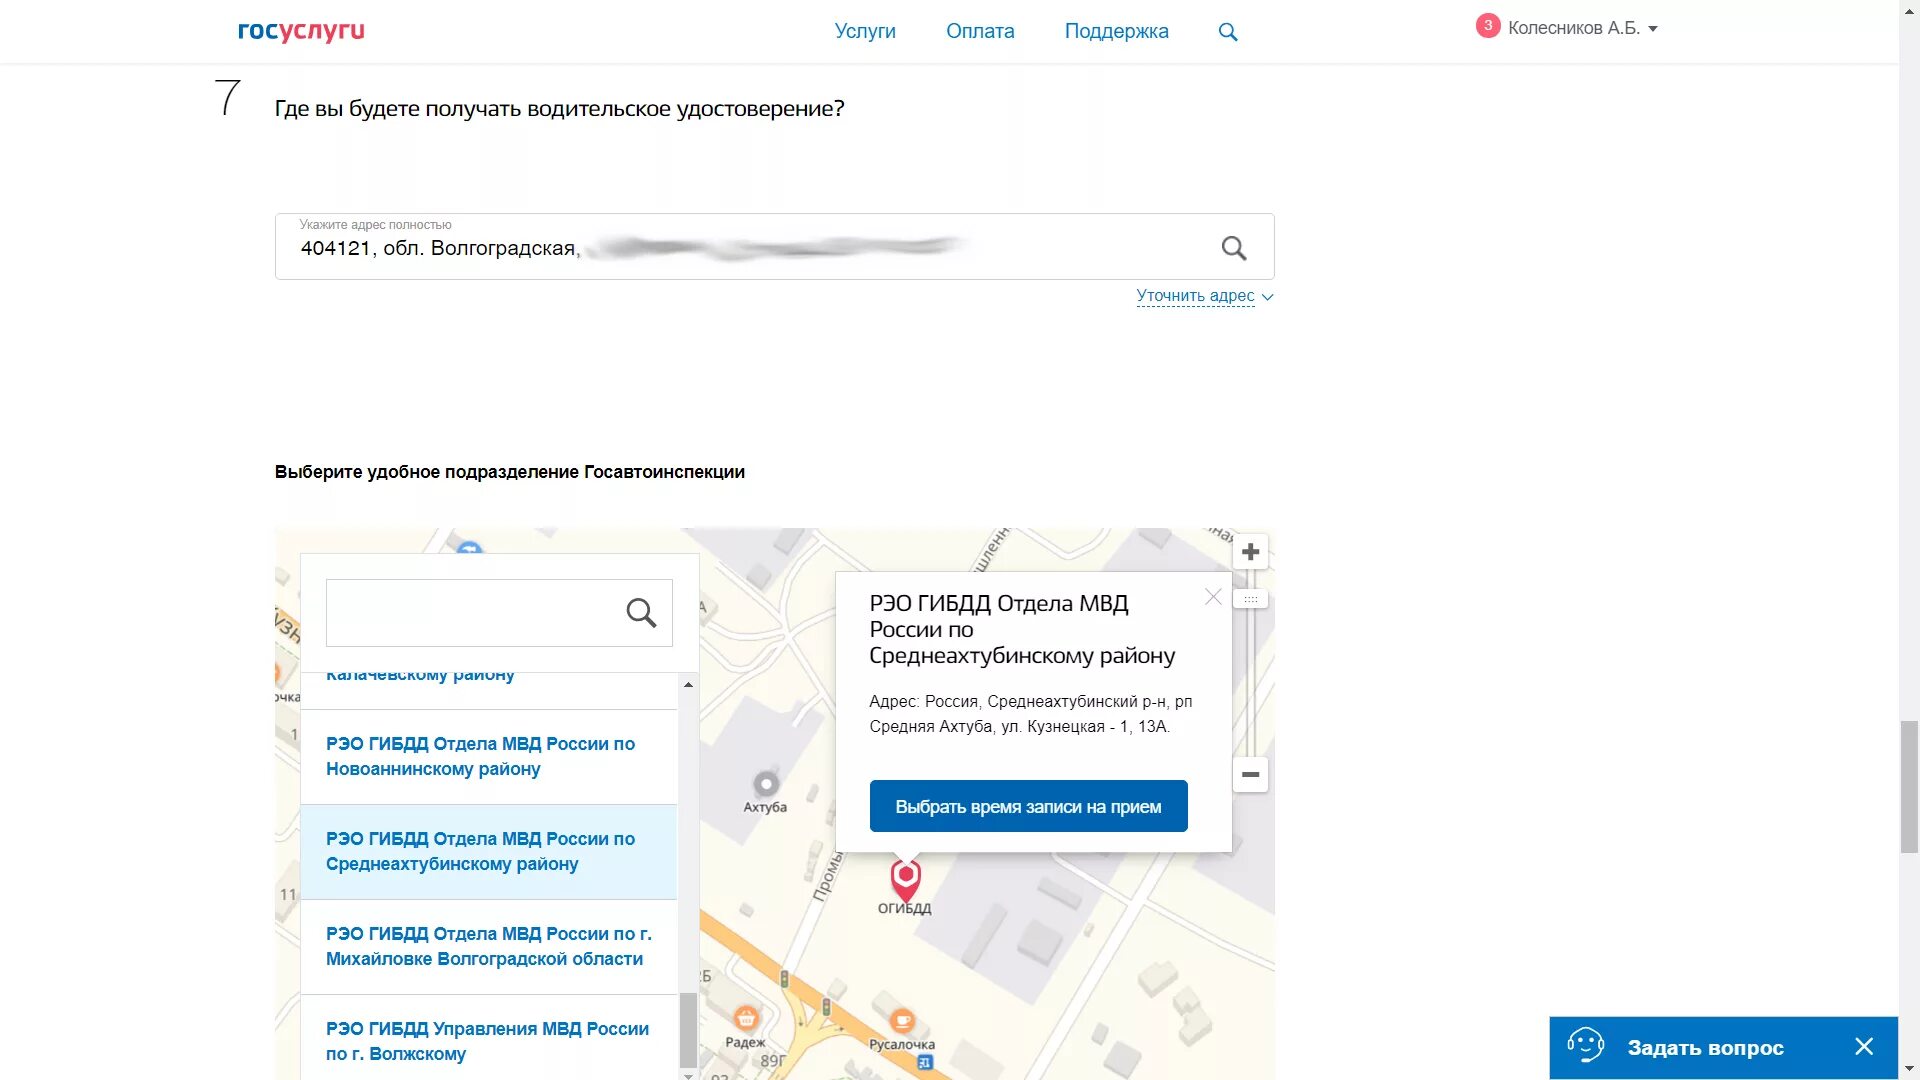Zoom out the map with minus button
This screenshot has width=1920, height=1080.
coord(1250,775)
